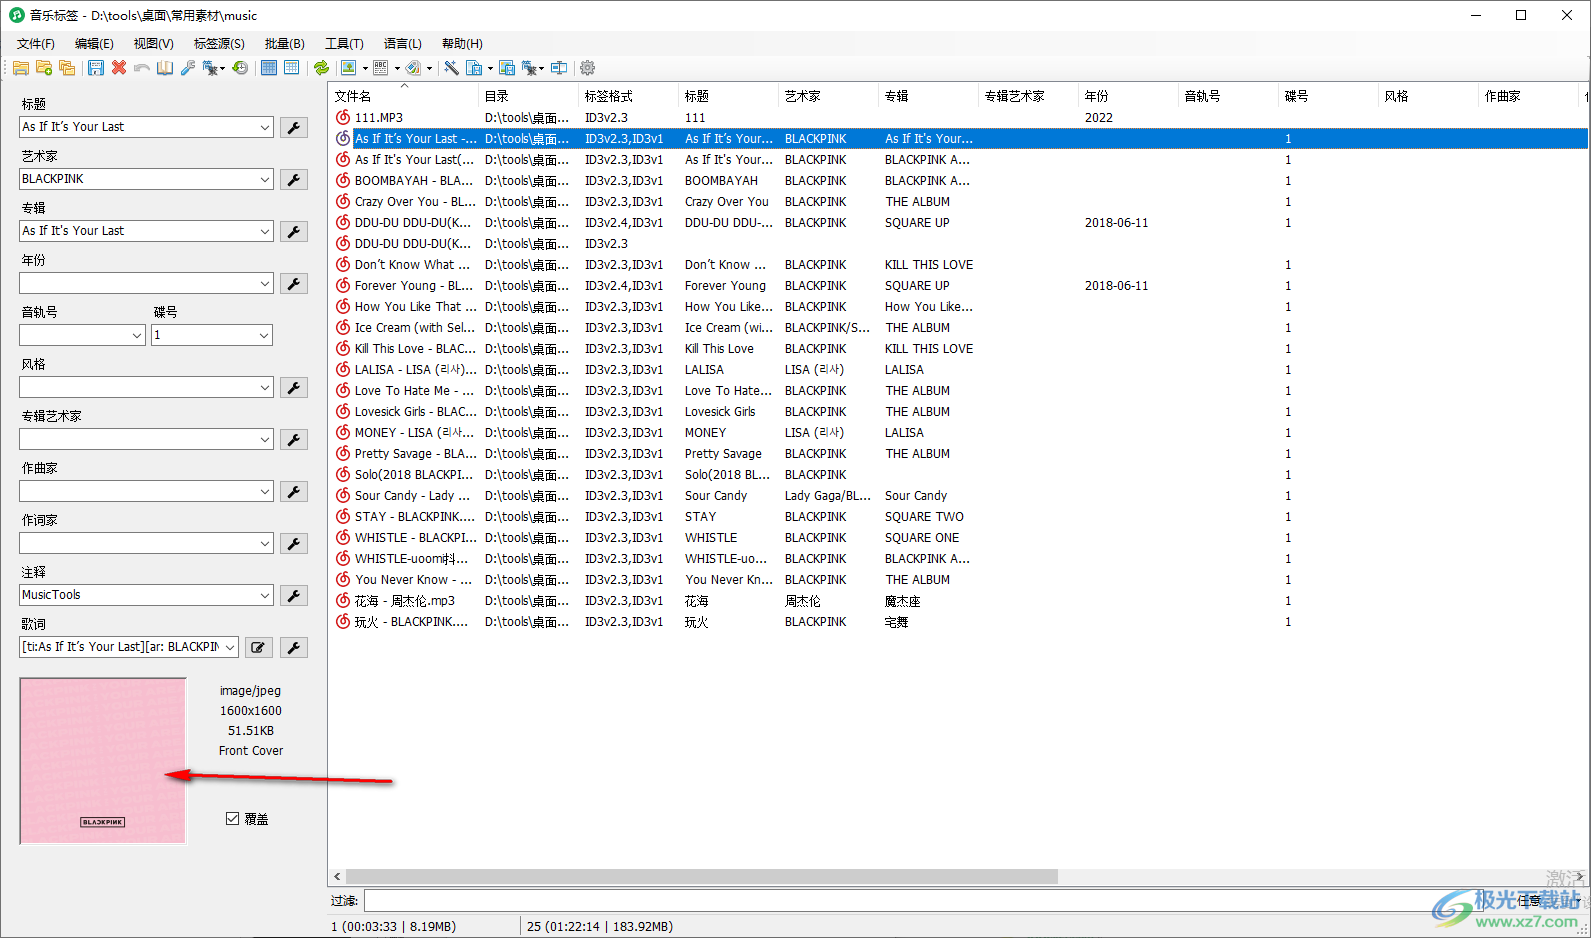The height and width of the screenshot is (938, 1591).
Task: Click the open folder toolbar icon
Action: click(x=21, y=68)
